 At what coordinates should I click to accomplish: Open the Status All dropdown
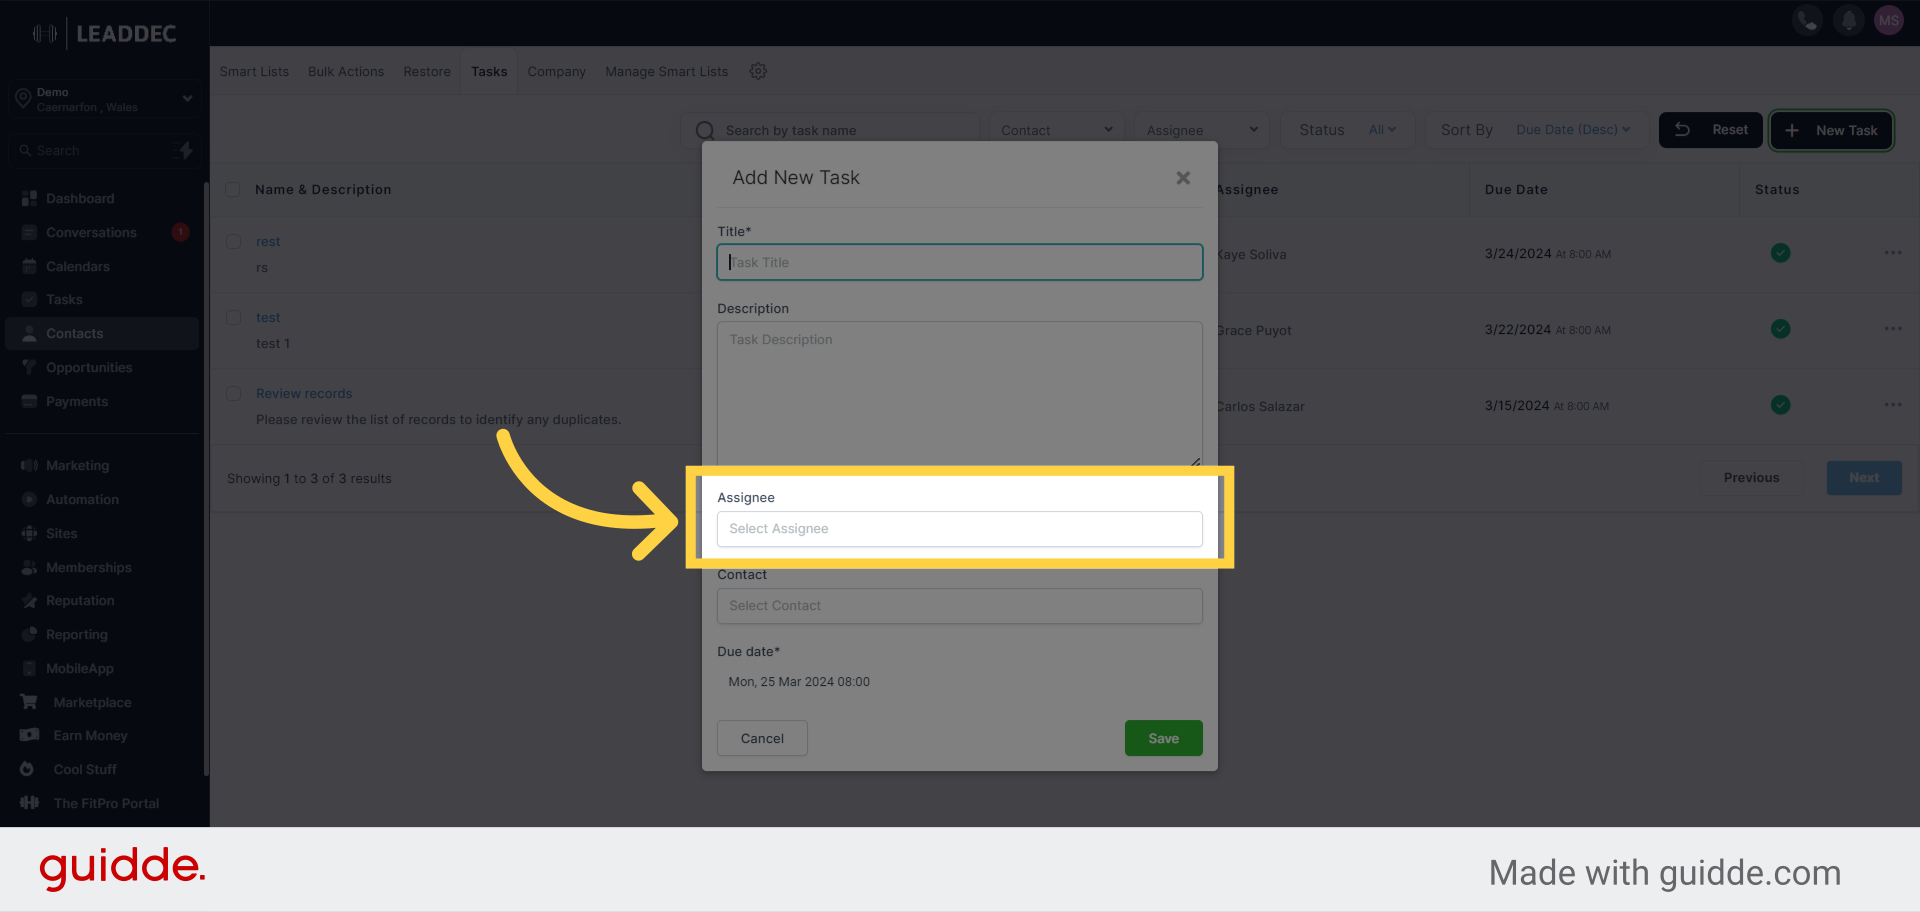1380,130
